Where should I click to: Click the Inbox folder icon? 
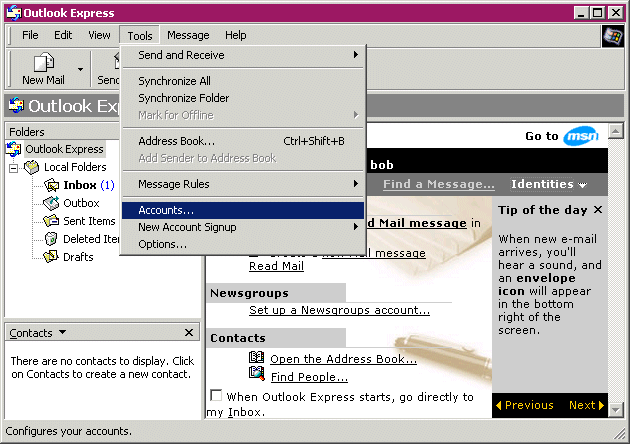[x=51, y=185]
